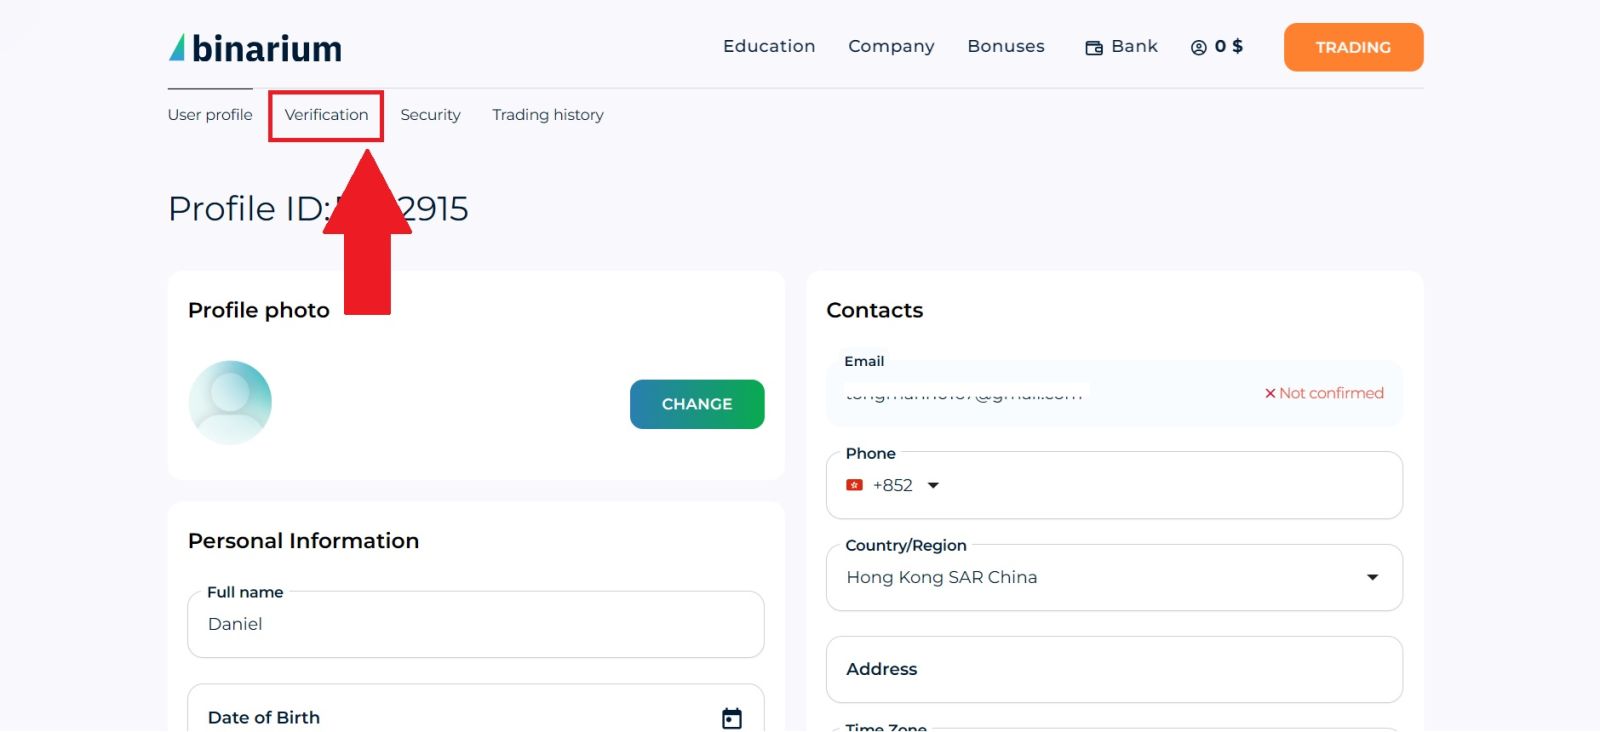Select the User profile tab

point(210,115)
